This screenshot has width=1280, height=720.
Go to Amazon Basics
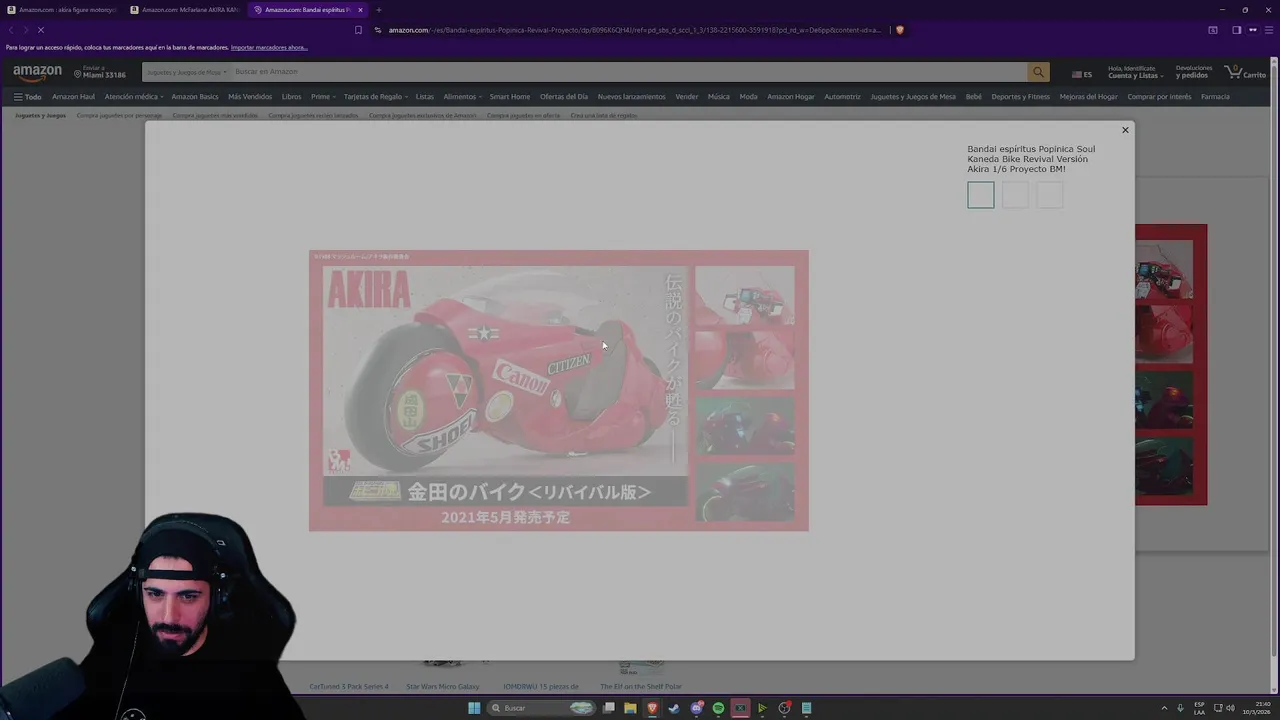[194, 97]
